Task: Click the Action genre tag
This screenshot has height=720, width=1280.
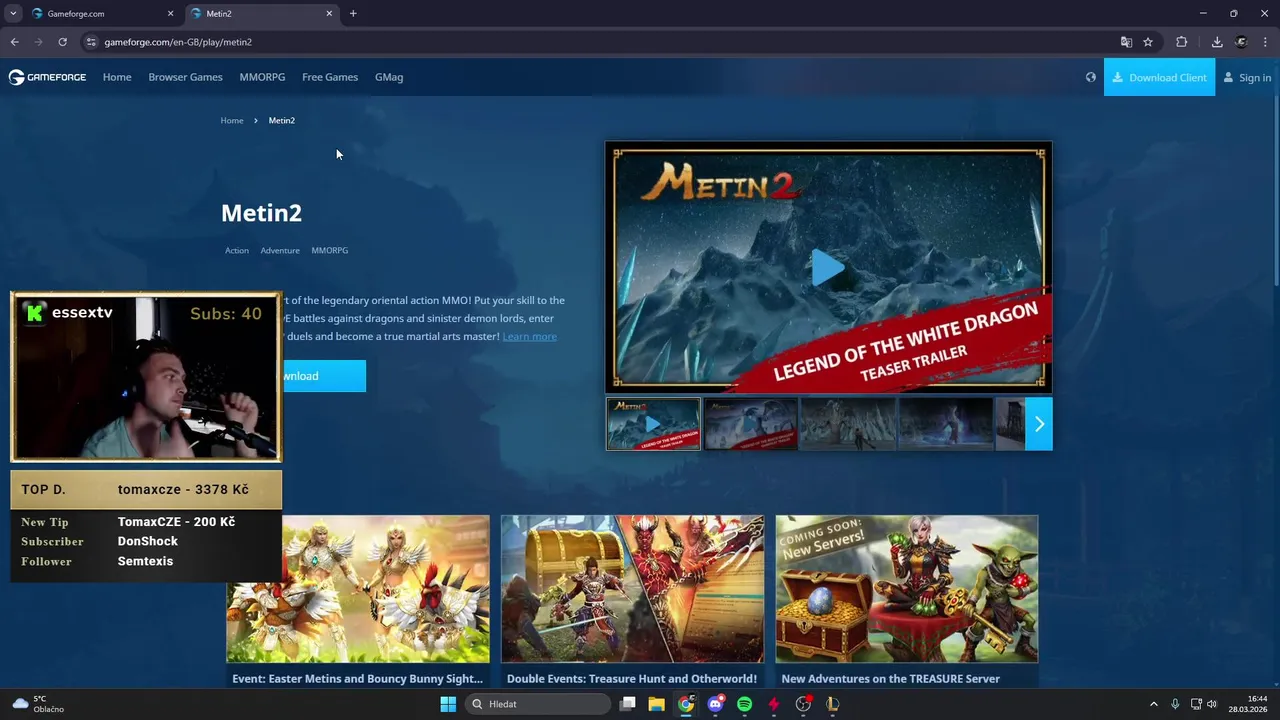Action: (237, 250)
